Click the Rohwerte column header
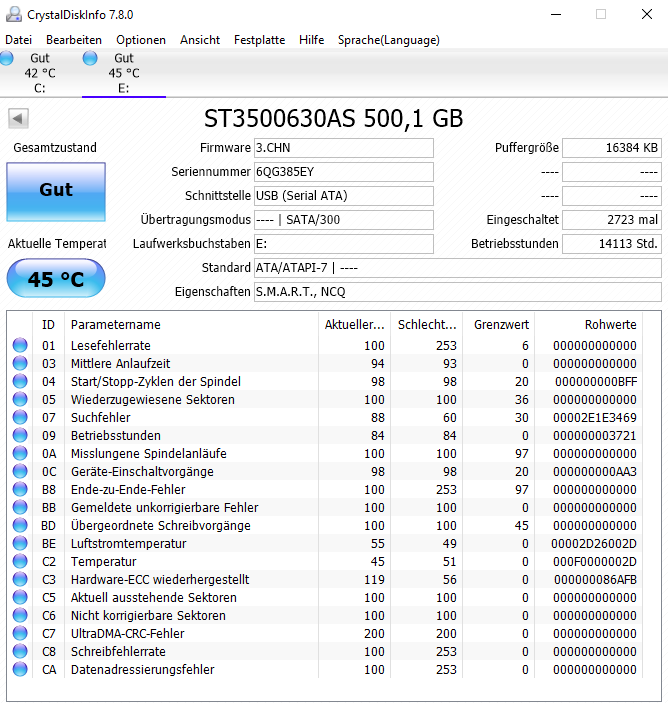668x703 pixels. [589, 324]
